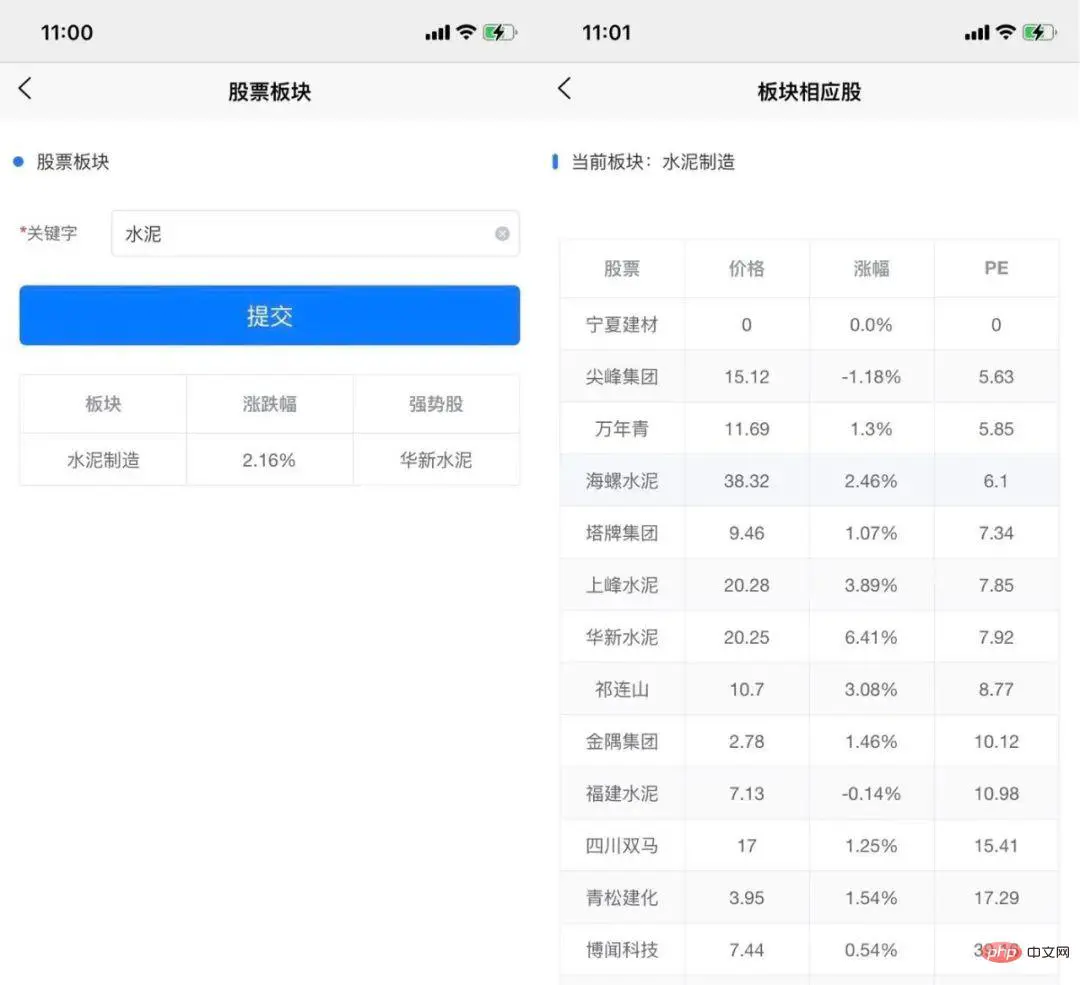Click the 2.16% 涨跌幅 value
The width and height of the screenshot is (1080, 985).
(269, 459)
